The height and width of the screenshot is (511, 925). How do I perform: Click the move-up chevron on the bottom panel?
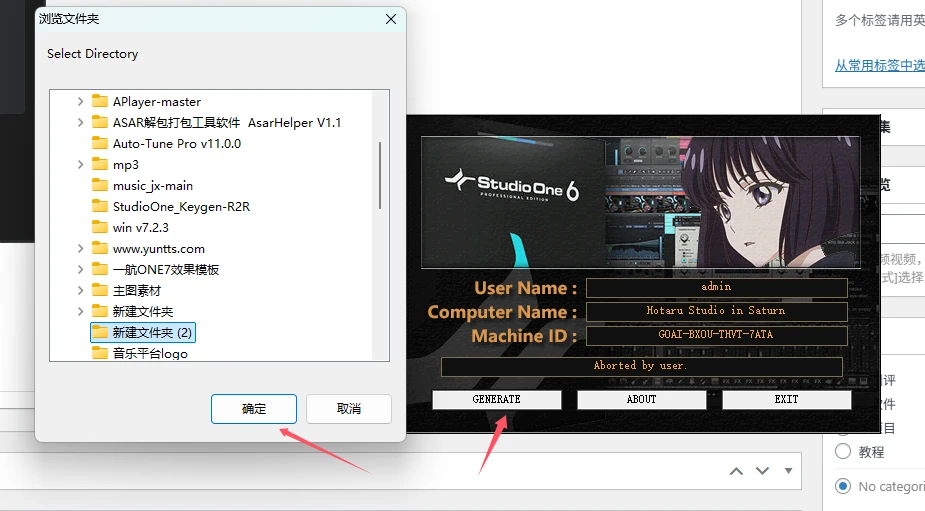coord(736,471)
